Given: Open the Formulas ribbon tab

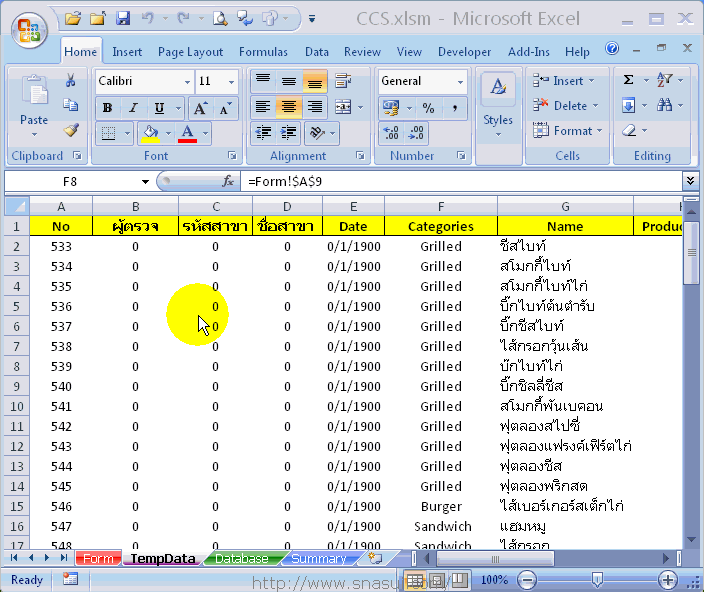Looking at the screenshot, I should (x=263, y=52).
